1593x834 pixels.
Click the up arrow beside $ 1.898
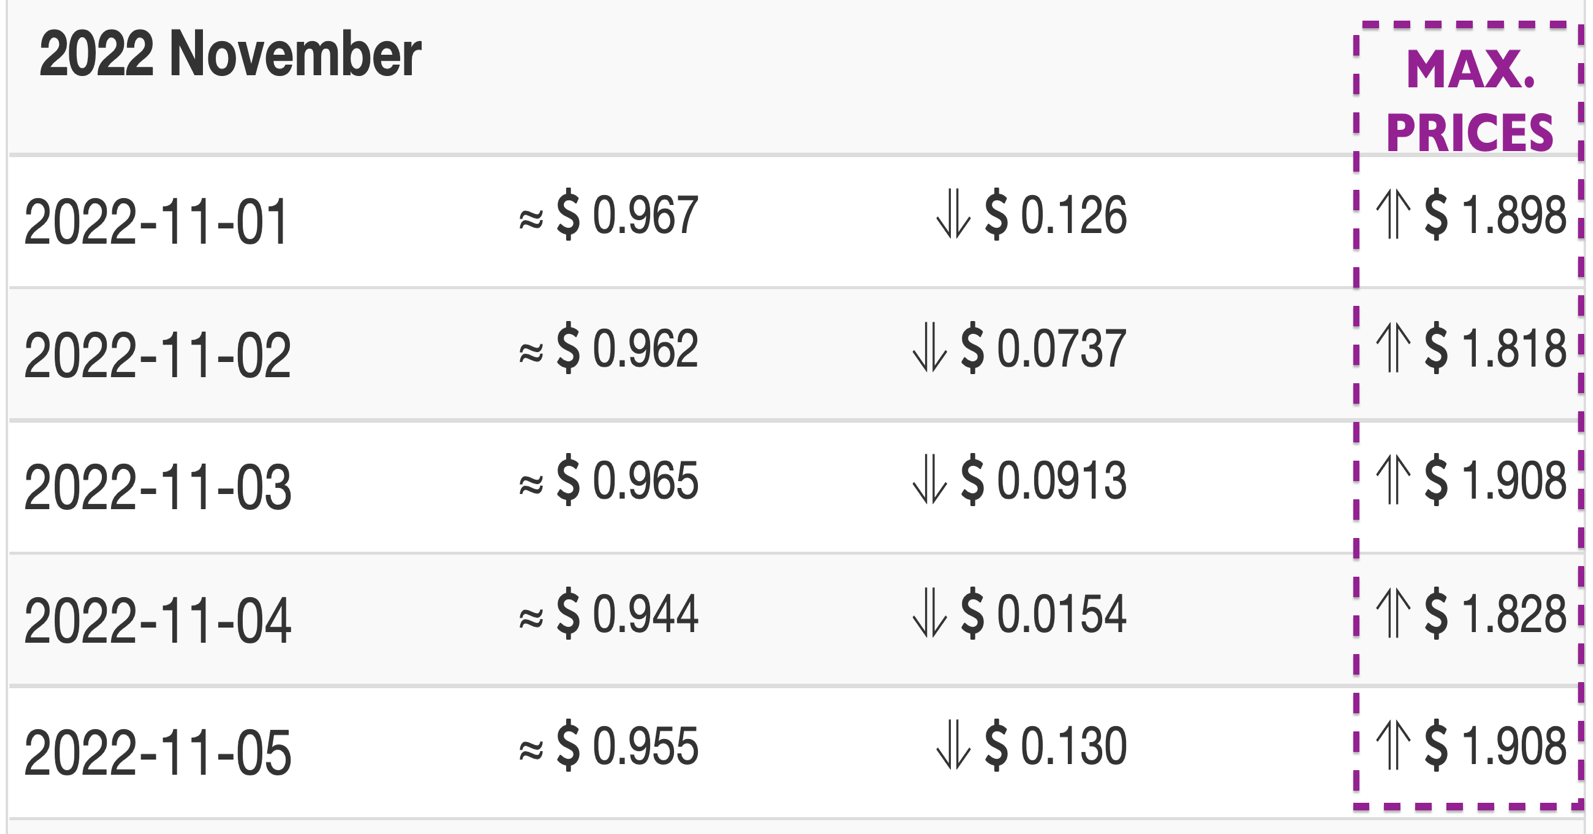click(1393, 215)
